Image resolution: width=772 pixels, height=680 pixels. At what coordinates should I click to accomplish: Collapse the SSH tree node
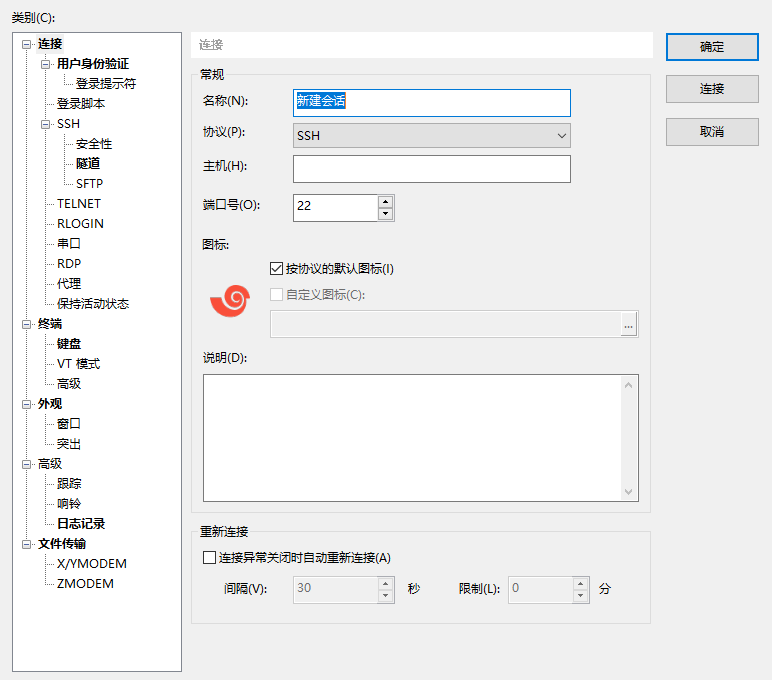coord(45,124)
